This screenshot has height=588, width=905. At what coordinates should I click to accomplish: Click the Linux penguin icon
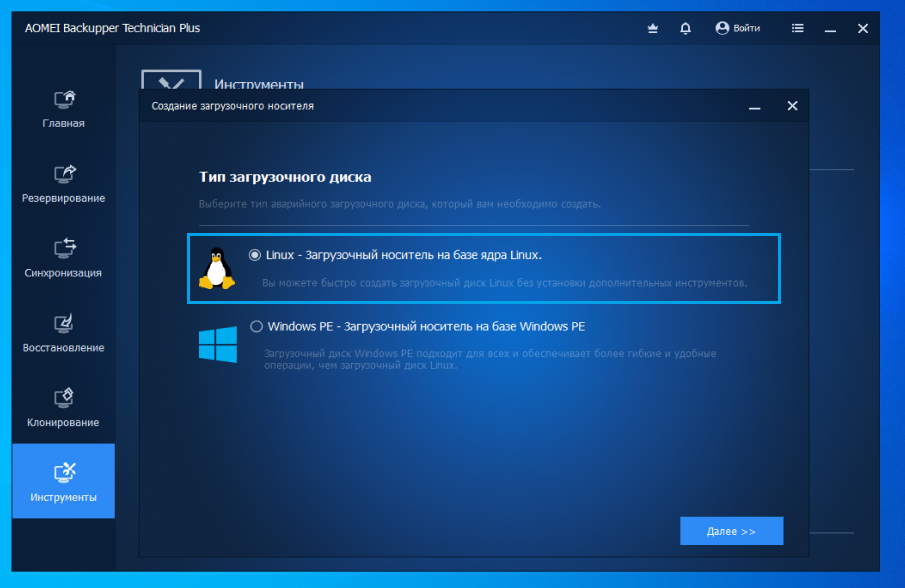tap(217, 268)
